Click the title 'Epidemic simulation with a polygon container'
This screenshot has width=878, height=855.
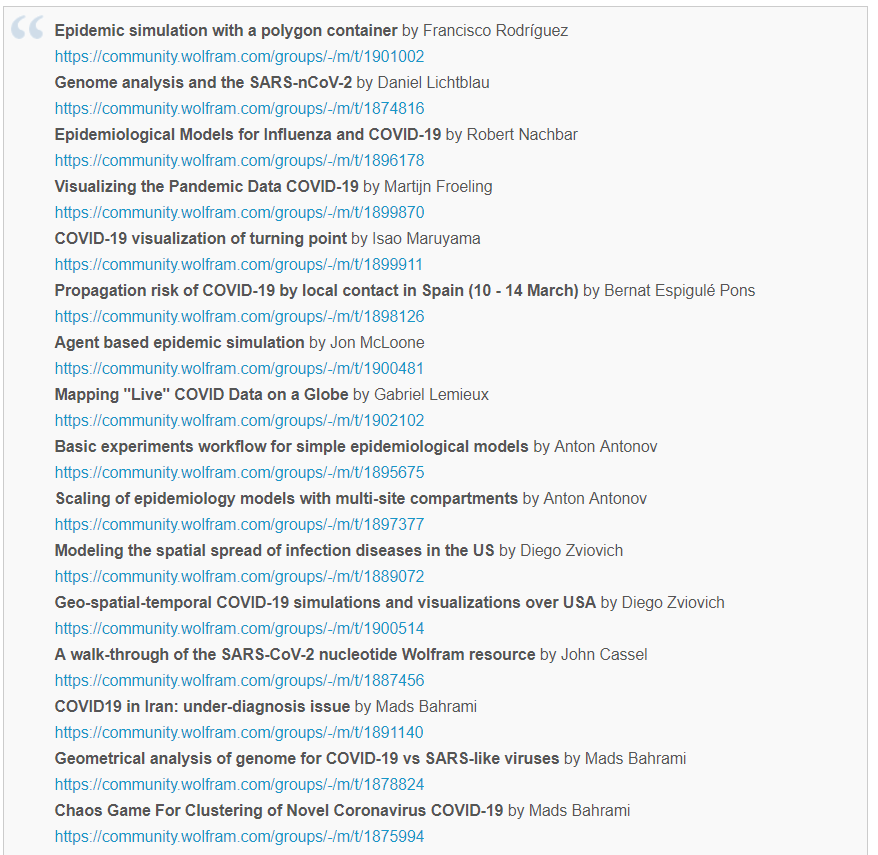(226, 31)
